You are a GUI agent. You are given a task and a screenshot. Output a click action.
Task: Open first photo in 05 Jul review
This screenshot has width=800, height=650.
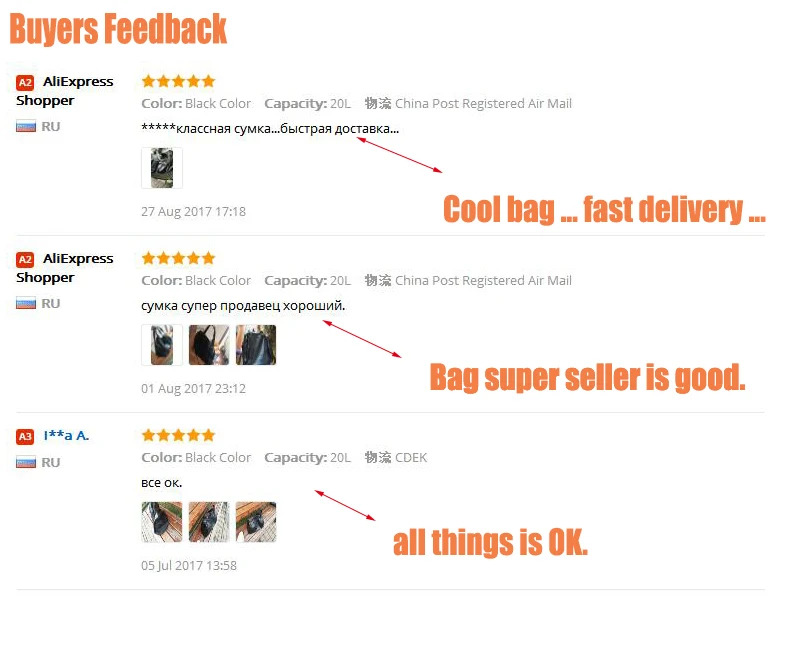tap(162, 522)
